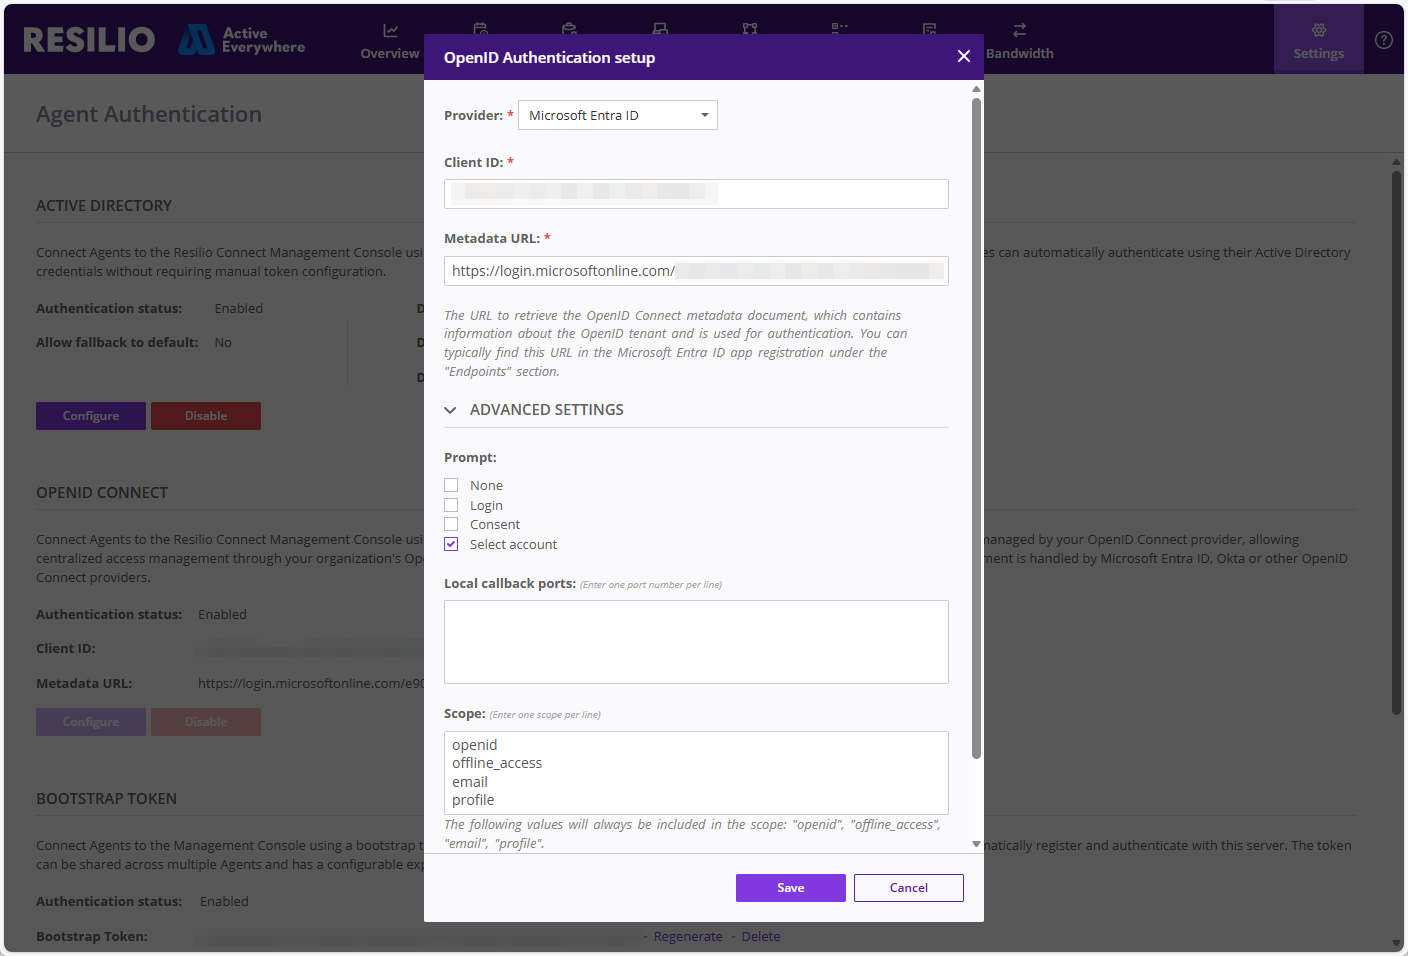Click into the Metadata URL field in the dialog
1408x956 pixels.
click(696, 271)
